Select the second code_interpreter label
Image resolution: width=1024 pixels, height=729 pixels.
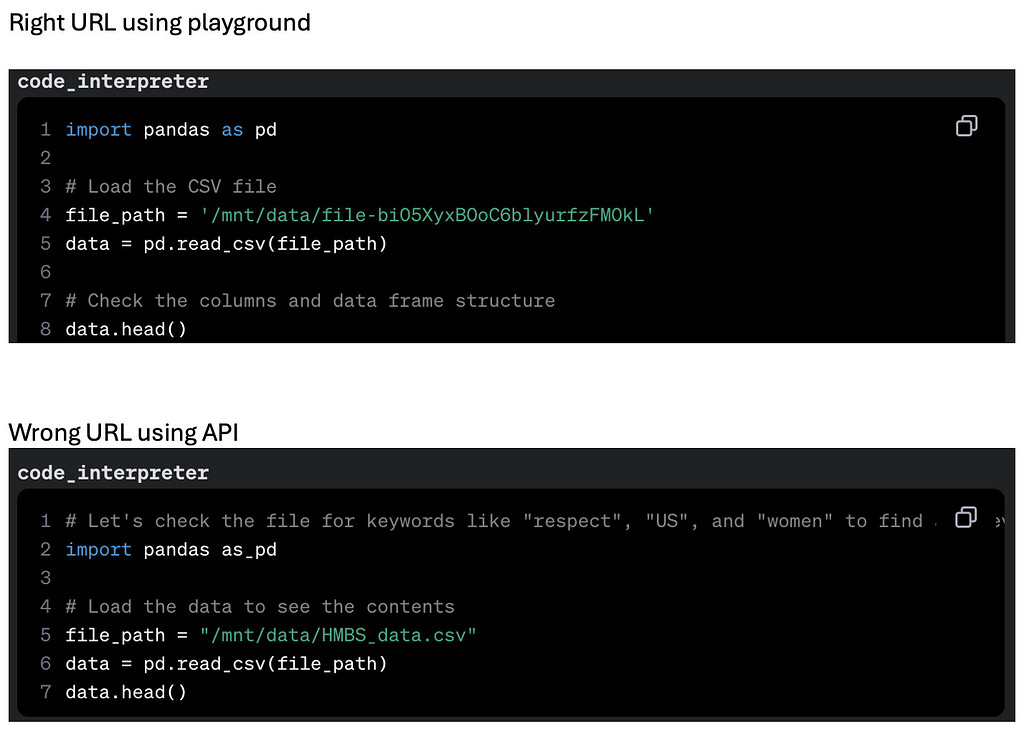point(113,473)
